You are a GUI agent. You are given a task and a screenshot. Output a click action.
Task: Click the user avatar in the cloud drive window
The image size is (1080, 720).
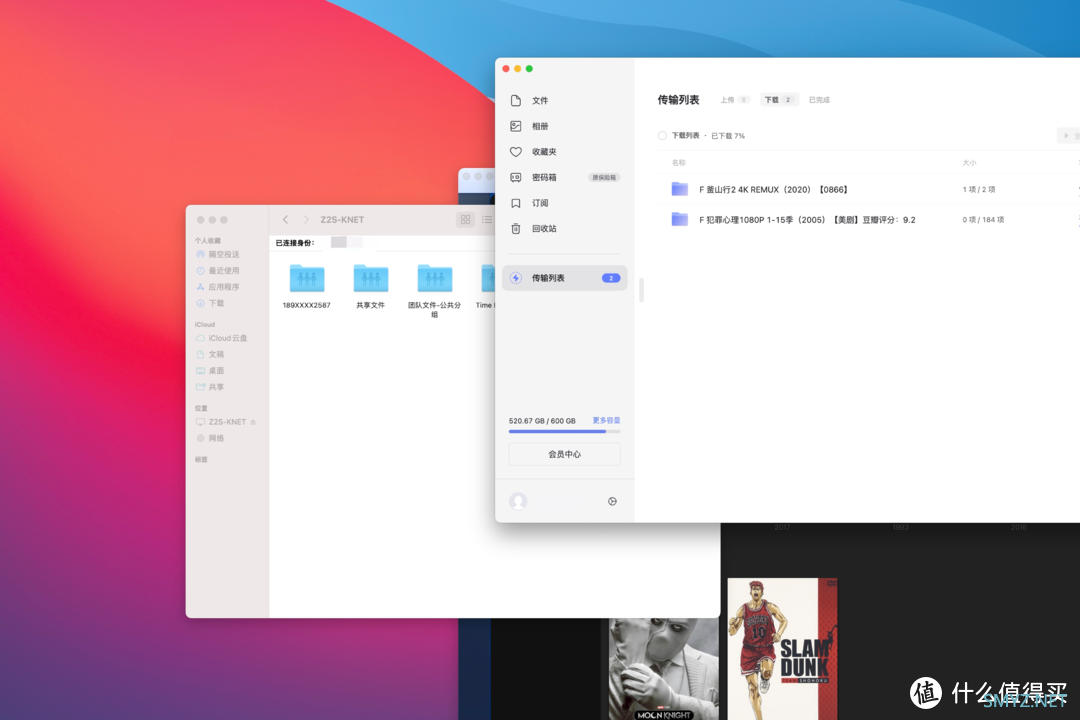point(518,501)
